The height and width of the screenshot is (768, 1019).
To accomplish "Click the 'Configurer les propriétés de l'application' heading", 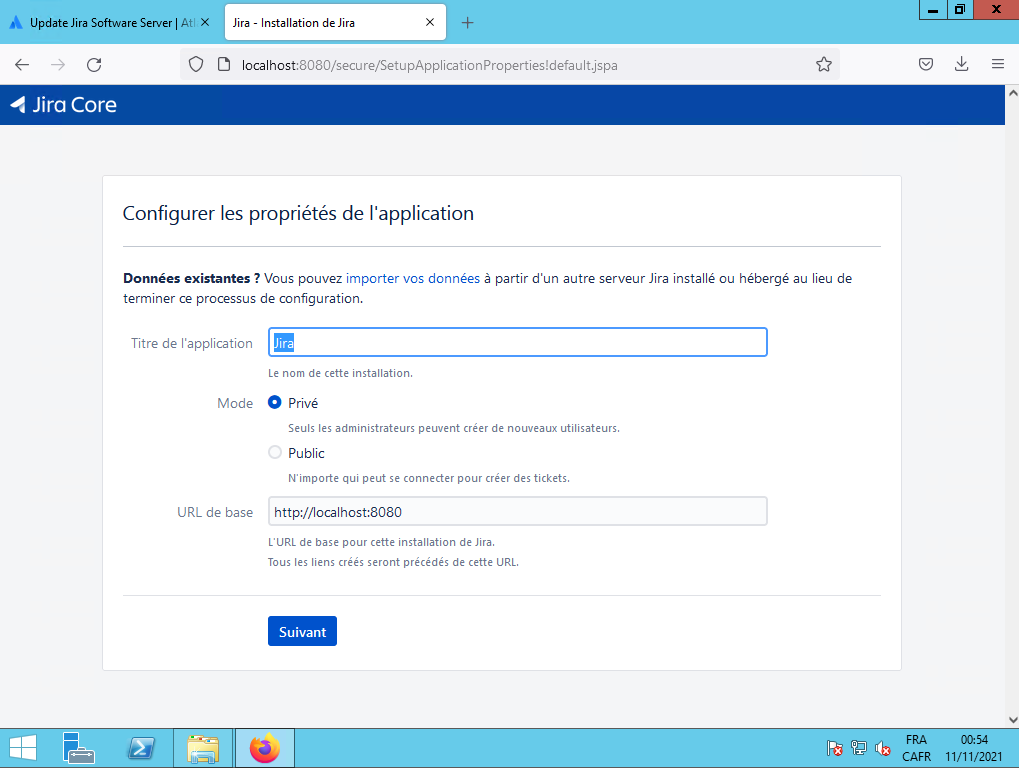I will 298,213.
